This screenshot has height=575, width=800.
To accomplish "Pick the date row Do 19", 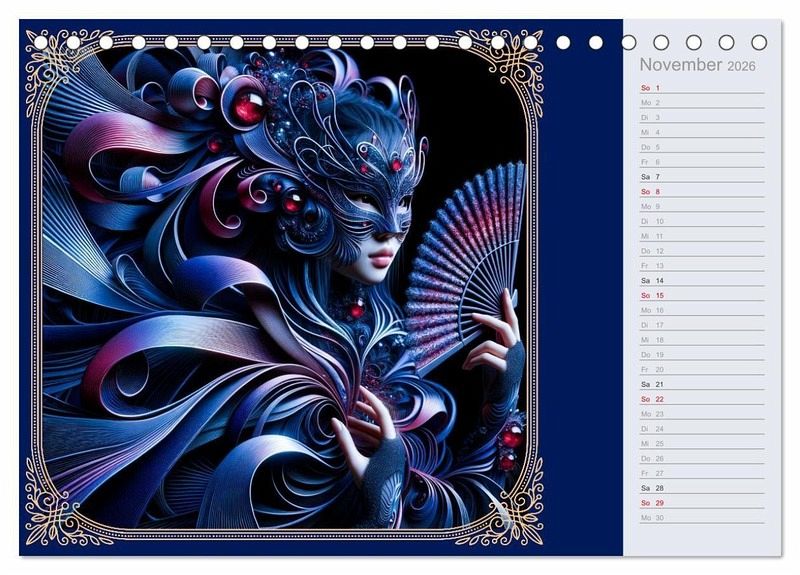I will (702, 354).
